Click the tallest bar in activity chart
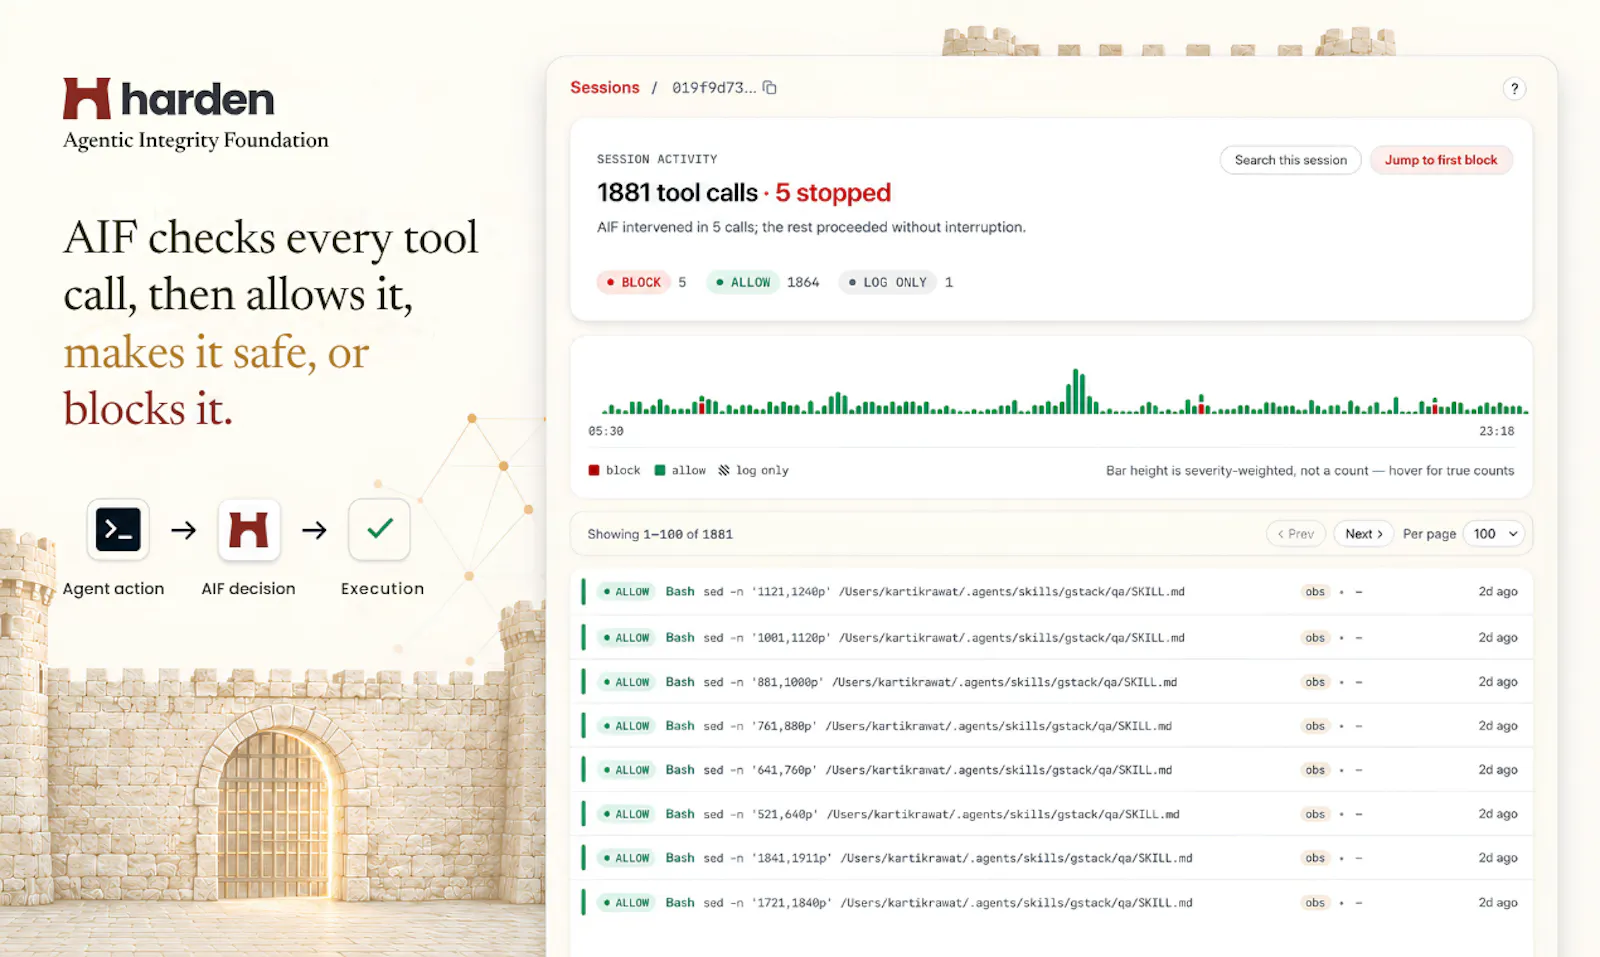1600x957 pixels. (1076, 391)
